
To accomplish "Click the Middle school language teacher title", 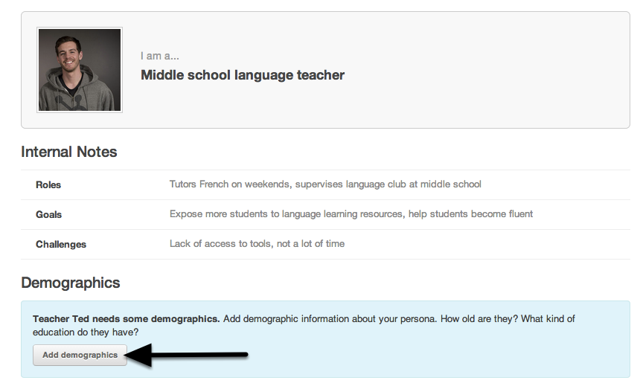I will (242, 75).
